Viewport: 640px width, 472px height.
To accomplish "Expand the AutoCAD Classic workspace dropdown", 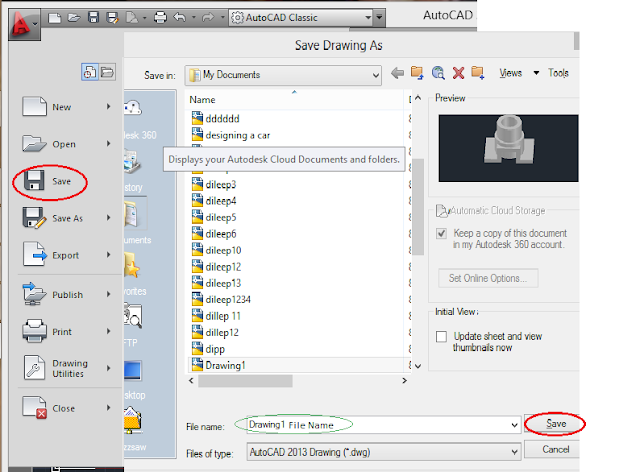I will [368, 18].
